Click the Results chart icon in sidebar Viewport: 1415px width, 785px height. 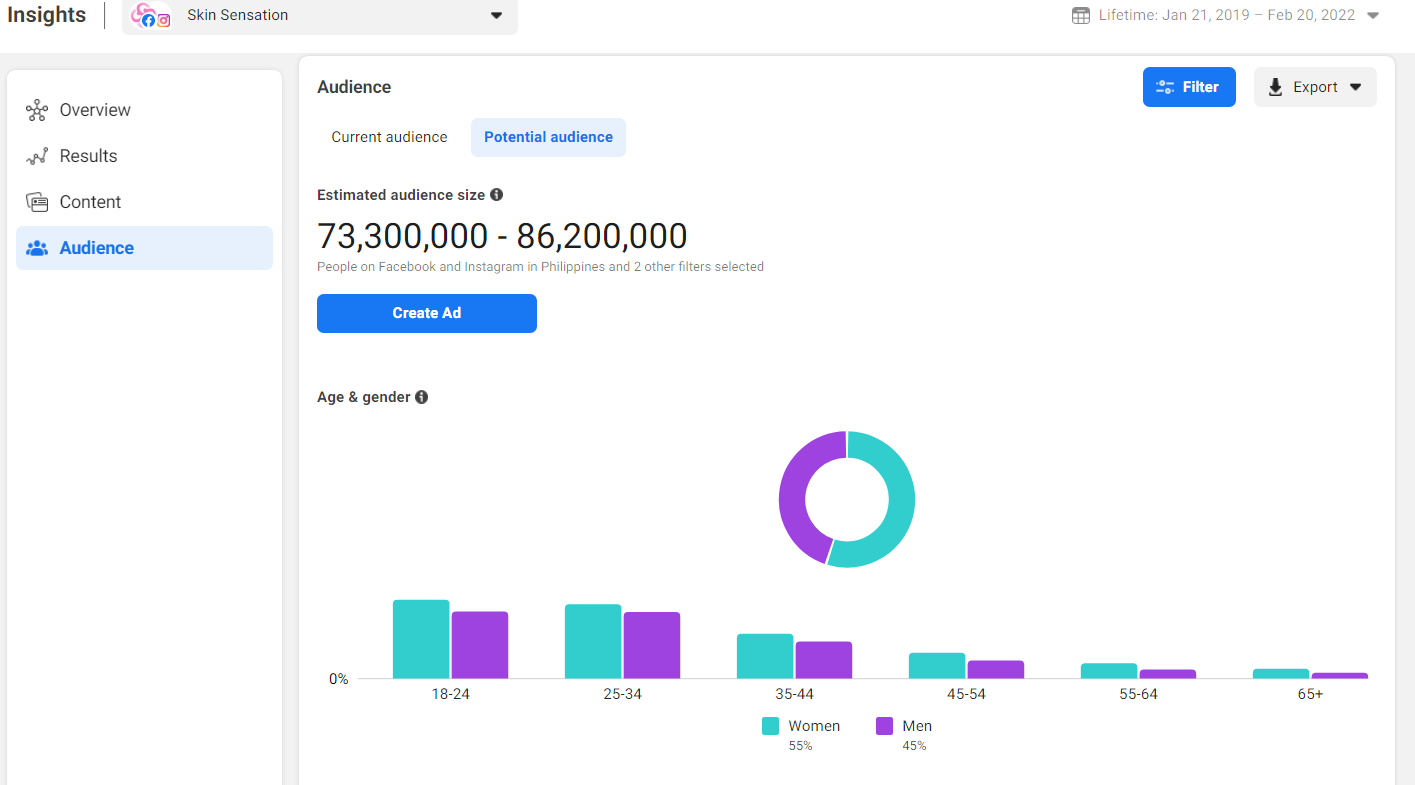coord(37,156)
